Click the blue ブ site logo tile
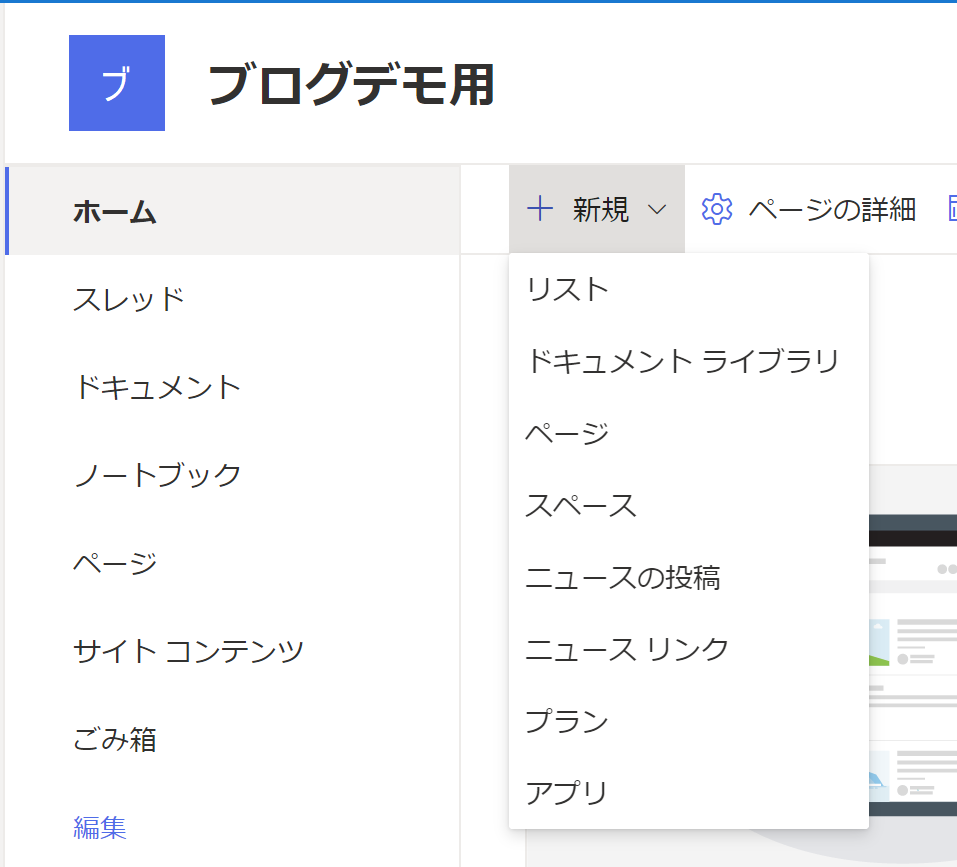 pyautogui.click(x=117, y=83)
